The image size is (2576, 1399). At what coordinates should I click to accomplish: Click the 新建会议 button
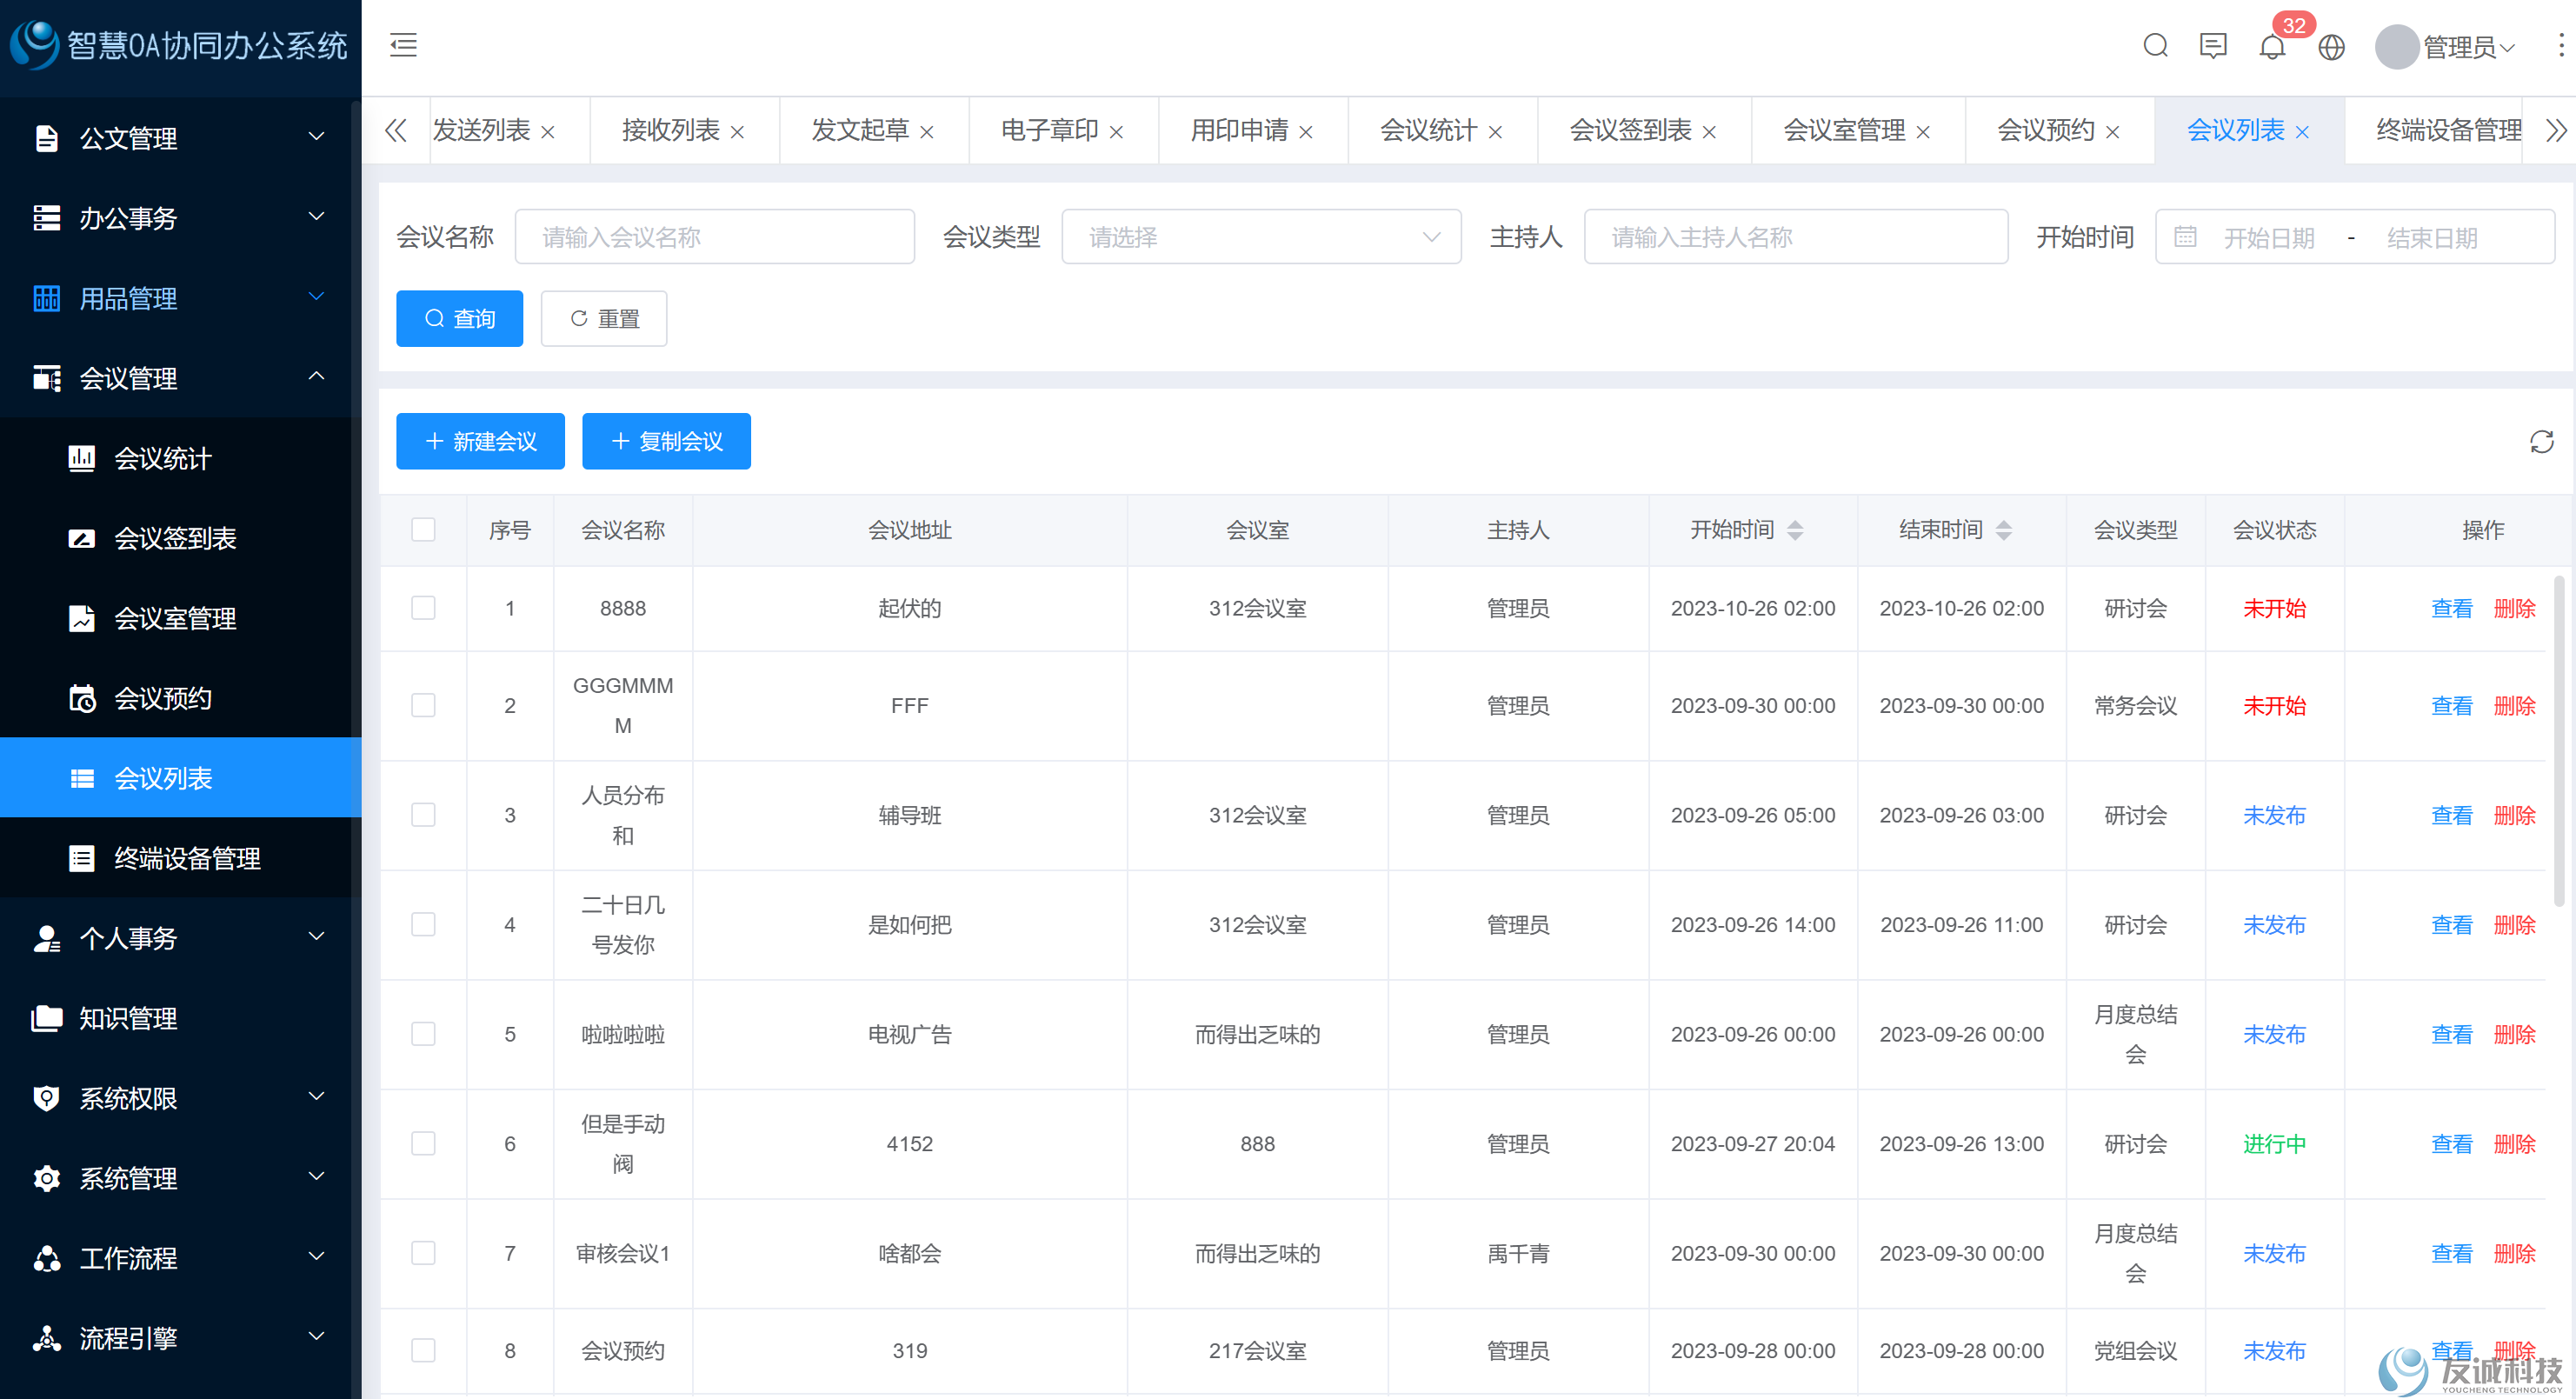(x=480, y=441)
